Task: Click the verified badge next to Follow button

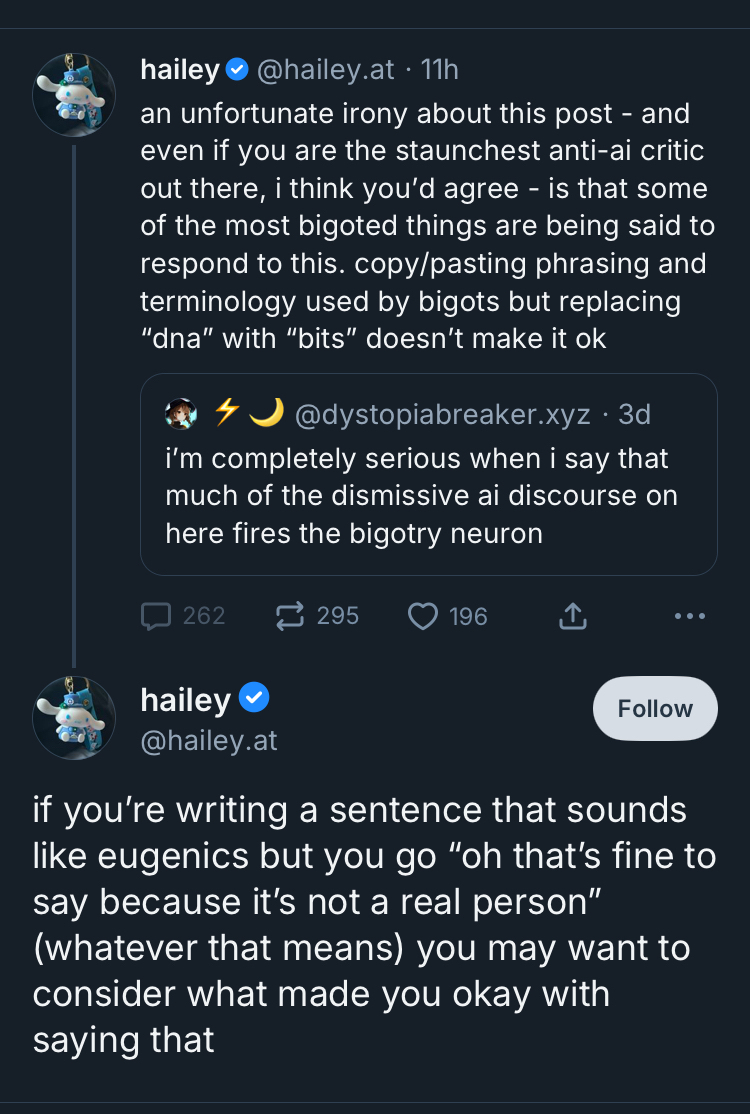Action: (256, 698)
